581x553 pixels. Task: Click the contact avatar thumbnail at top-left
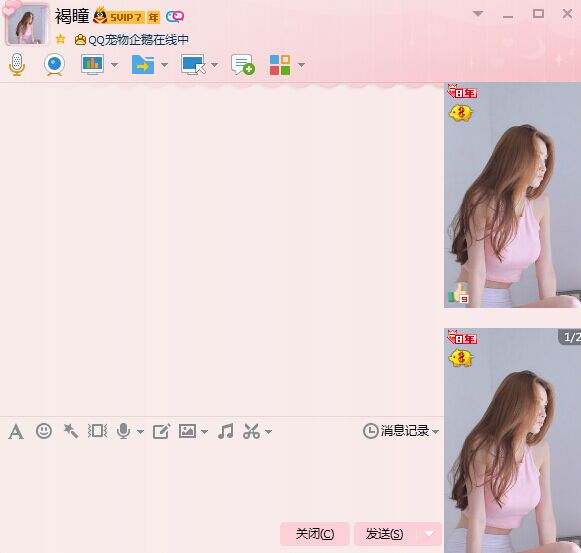[27, 24]
